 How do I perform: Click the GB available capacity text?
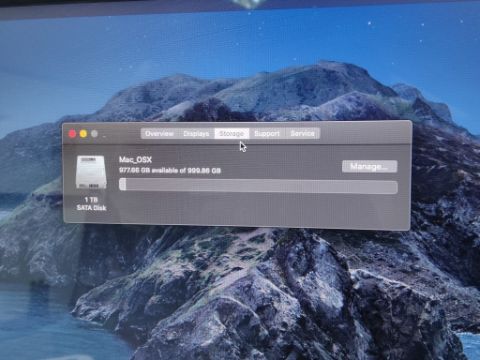pyautogui.click(x=170, y=170)
